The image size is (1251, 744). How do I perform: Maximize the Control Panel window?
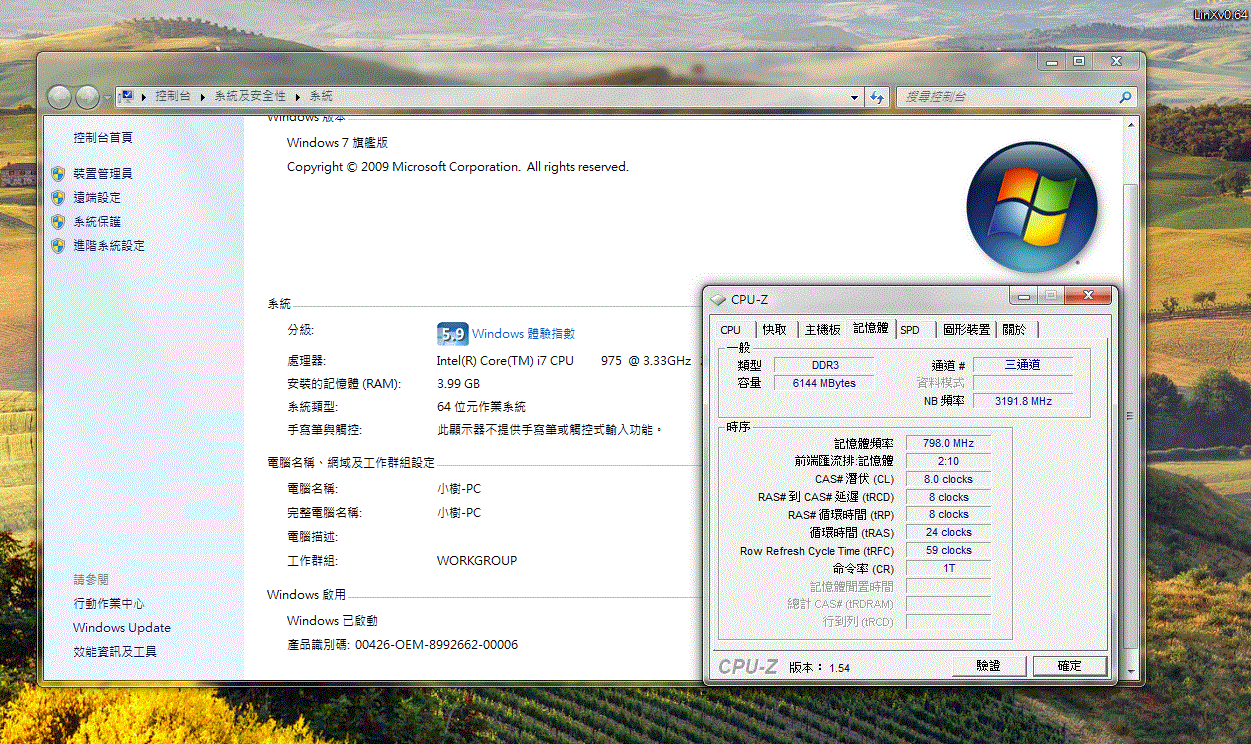pos(1079,62)
